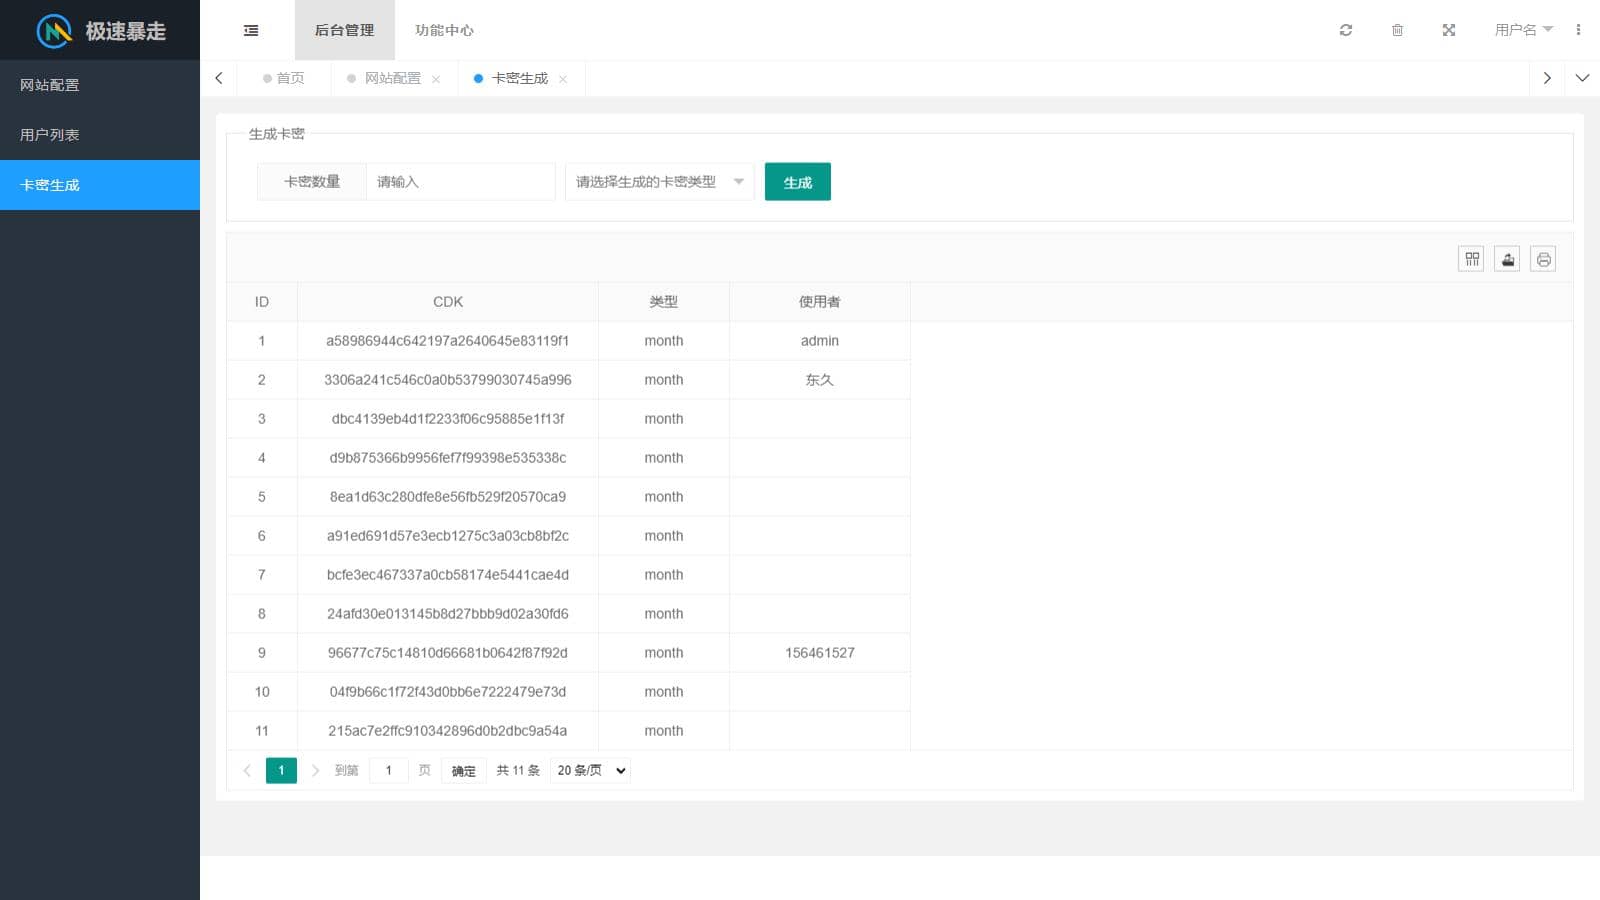
Task: Click the 卡密数量 input field
Action: (460, 182)
